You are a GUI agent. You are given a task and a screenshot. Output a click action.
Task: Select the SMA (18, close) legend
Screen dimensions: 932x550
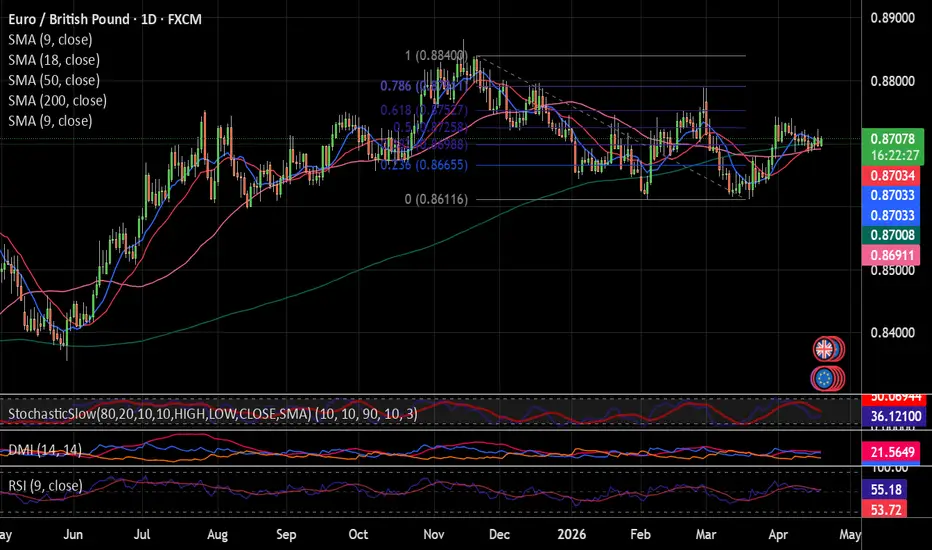tap(54, 59)
